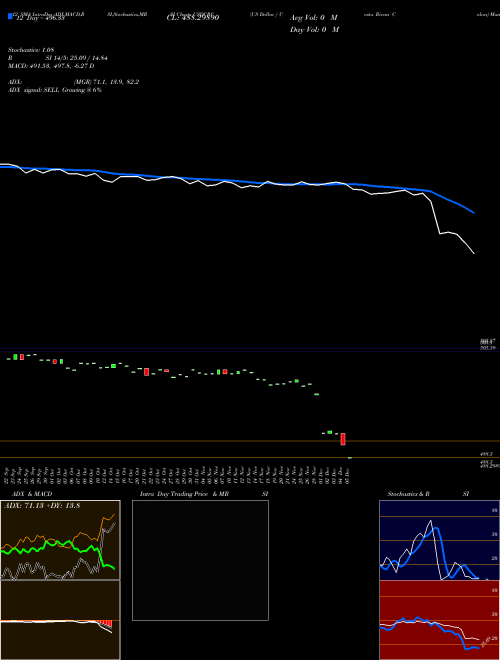Click the 488.3 price axis label
500x660 pixels.
487,455
